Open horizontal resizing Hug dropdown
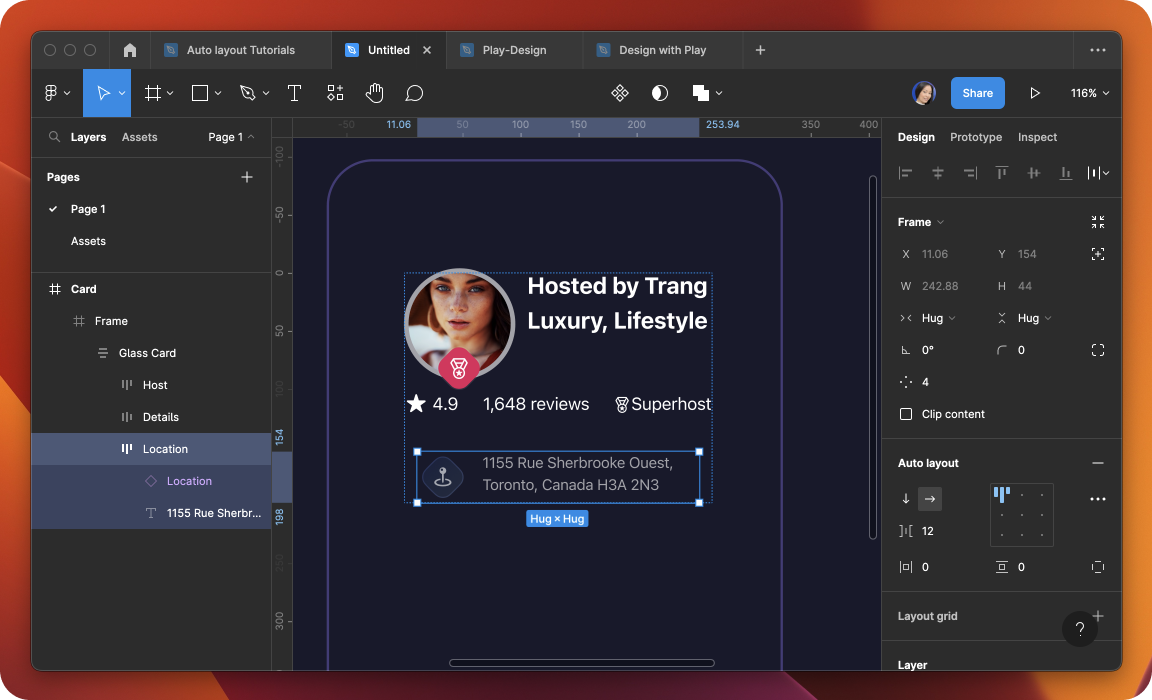The image size is (1152, 700). tap(937, 318)
